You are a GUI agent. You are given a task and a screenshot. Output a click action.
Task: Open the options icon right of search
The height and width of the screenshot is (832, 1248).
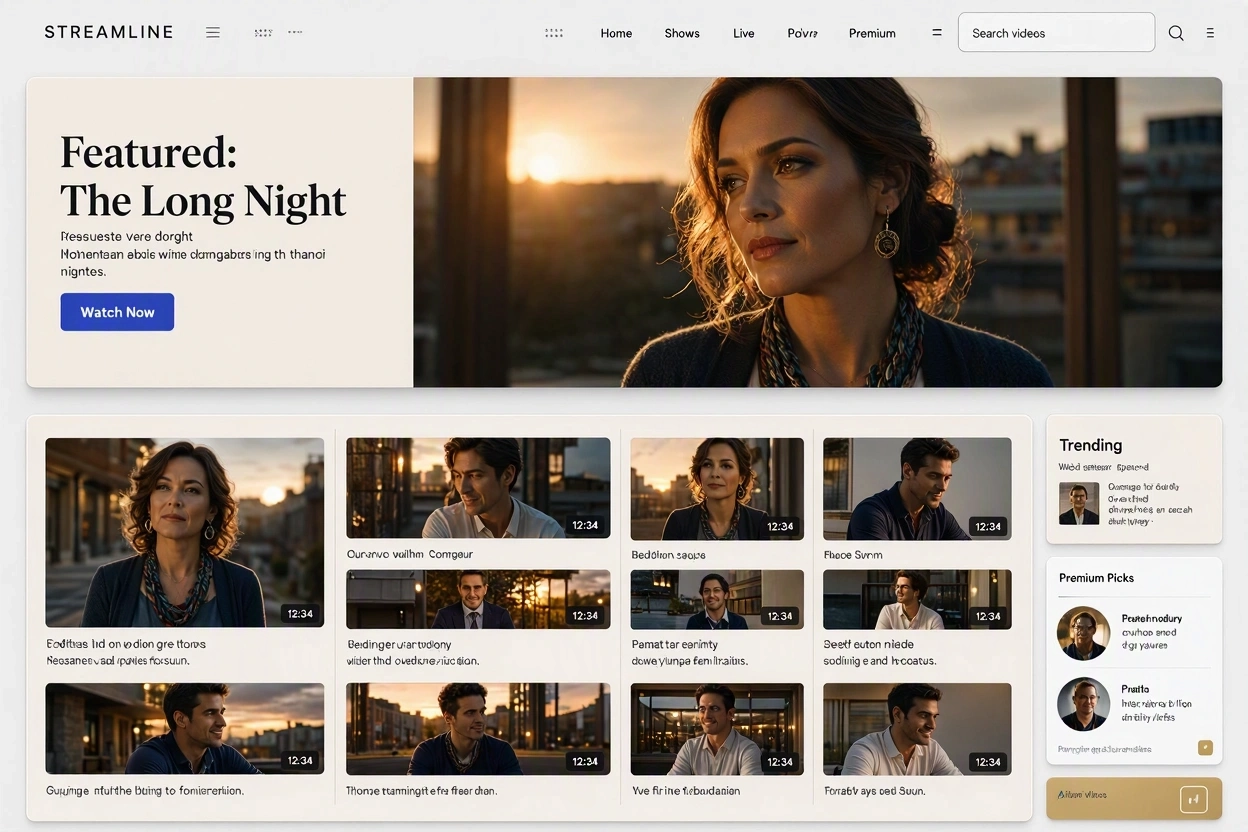(1210, 33)
